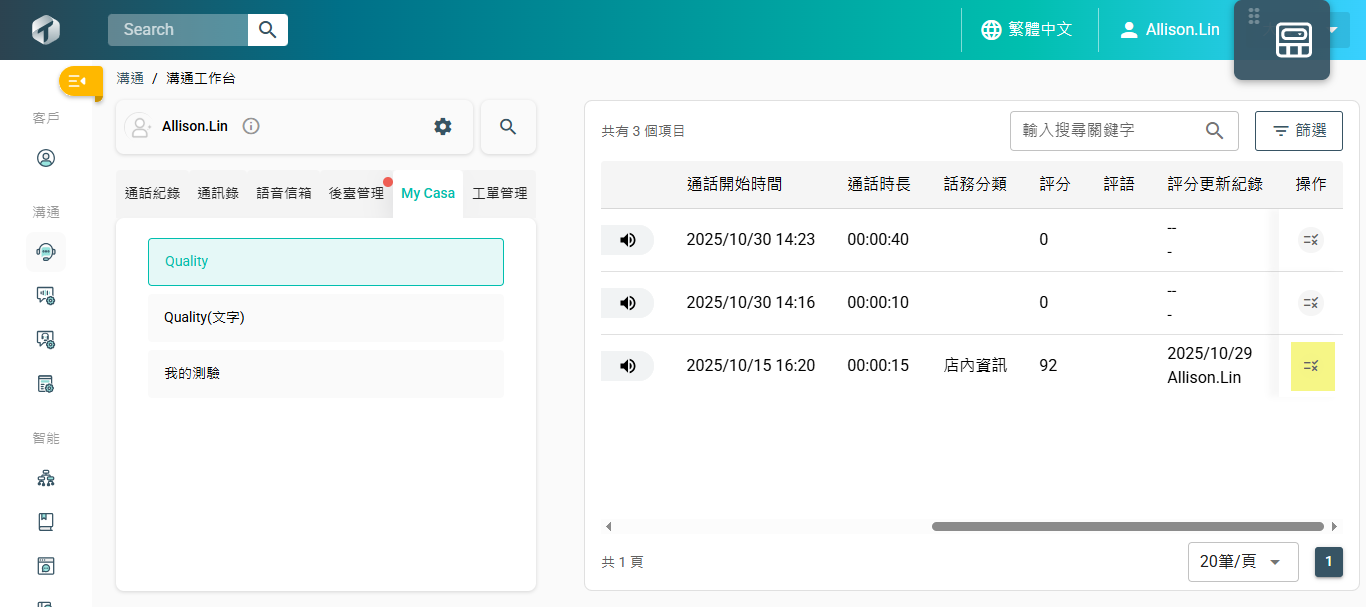Viewport: 1366px width, 607px height.
Task: Play audio for the 2025/10/15 call
Action: 627,366
